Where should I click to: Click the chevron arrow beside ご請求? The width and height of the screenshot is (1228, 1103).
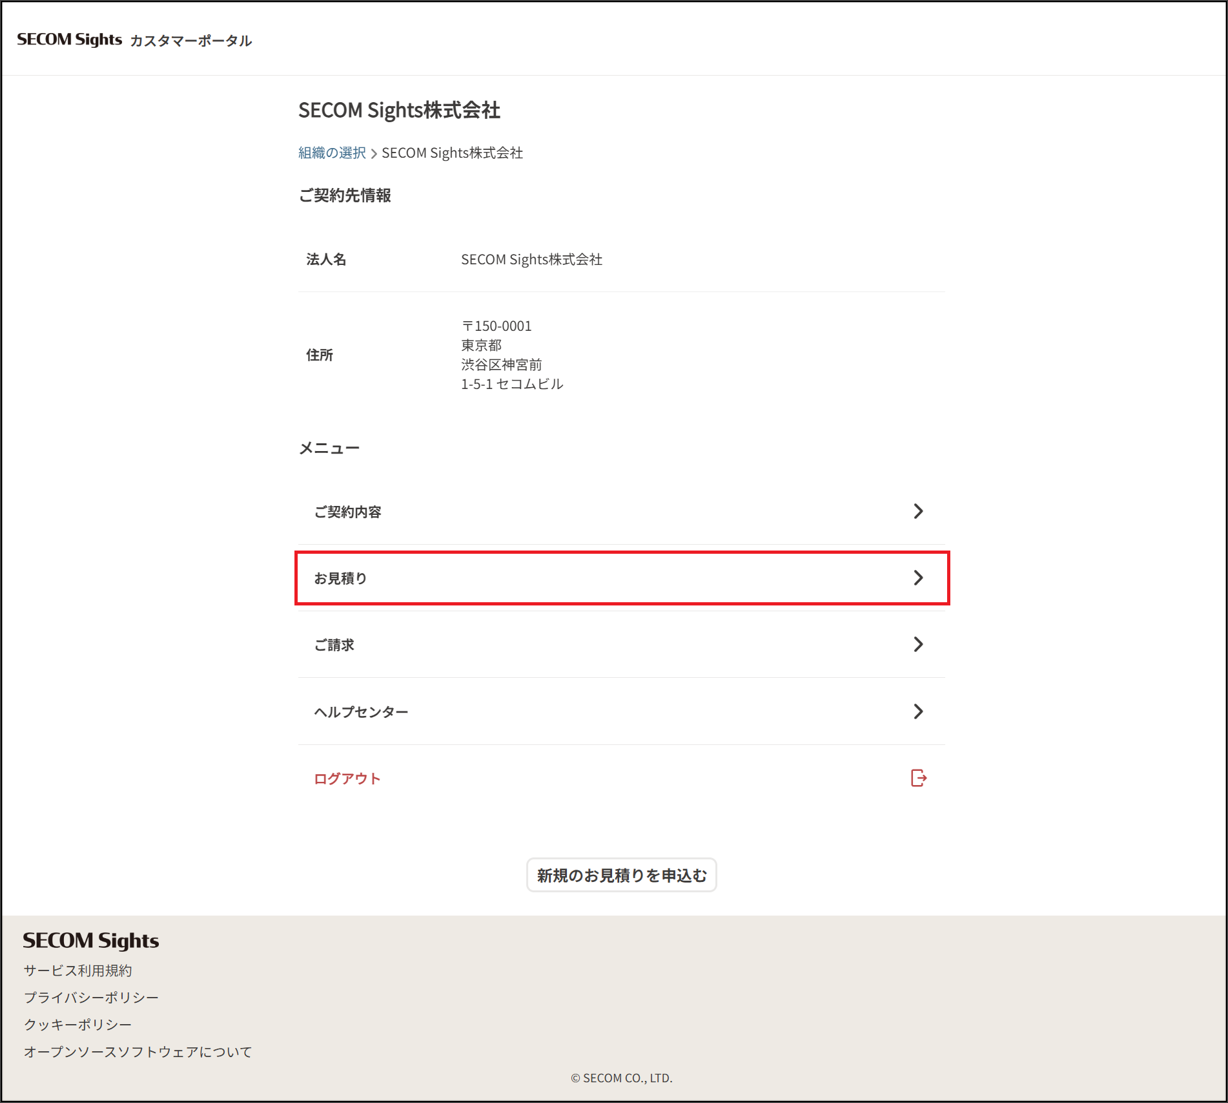click(918, 645)
